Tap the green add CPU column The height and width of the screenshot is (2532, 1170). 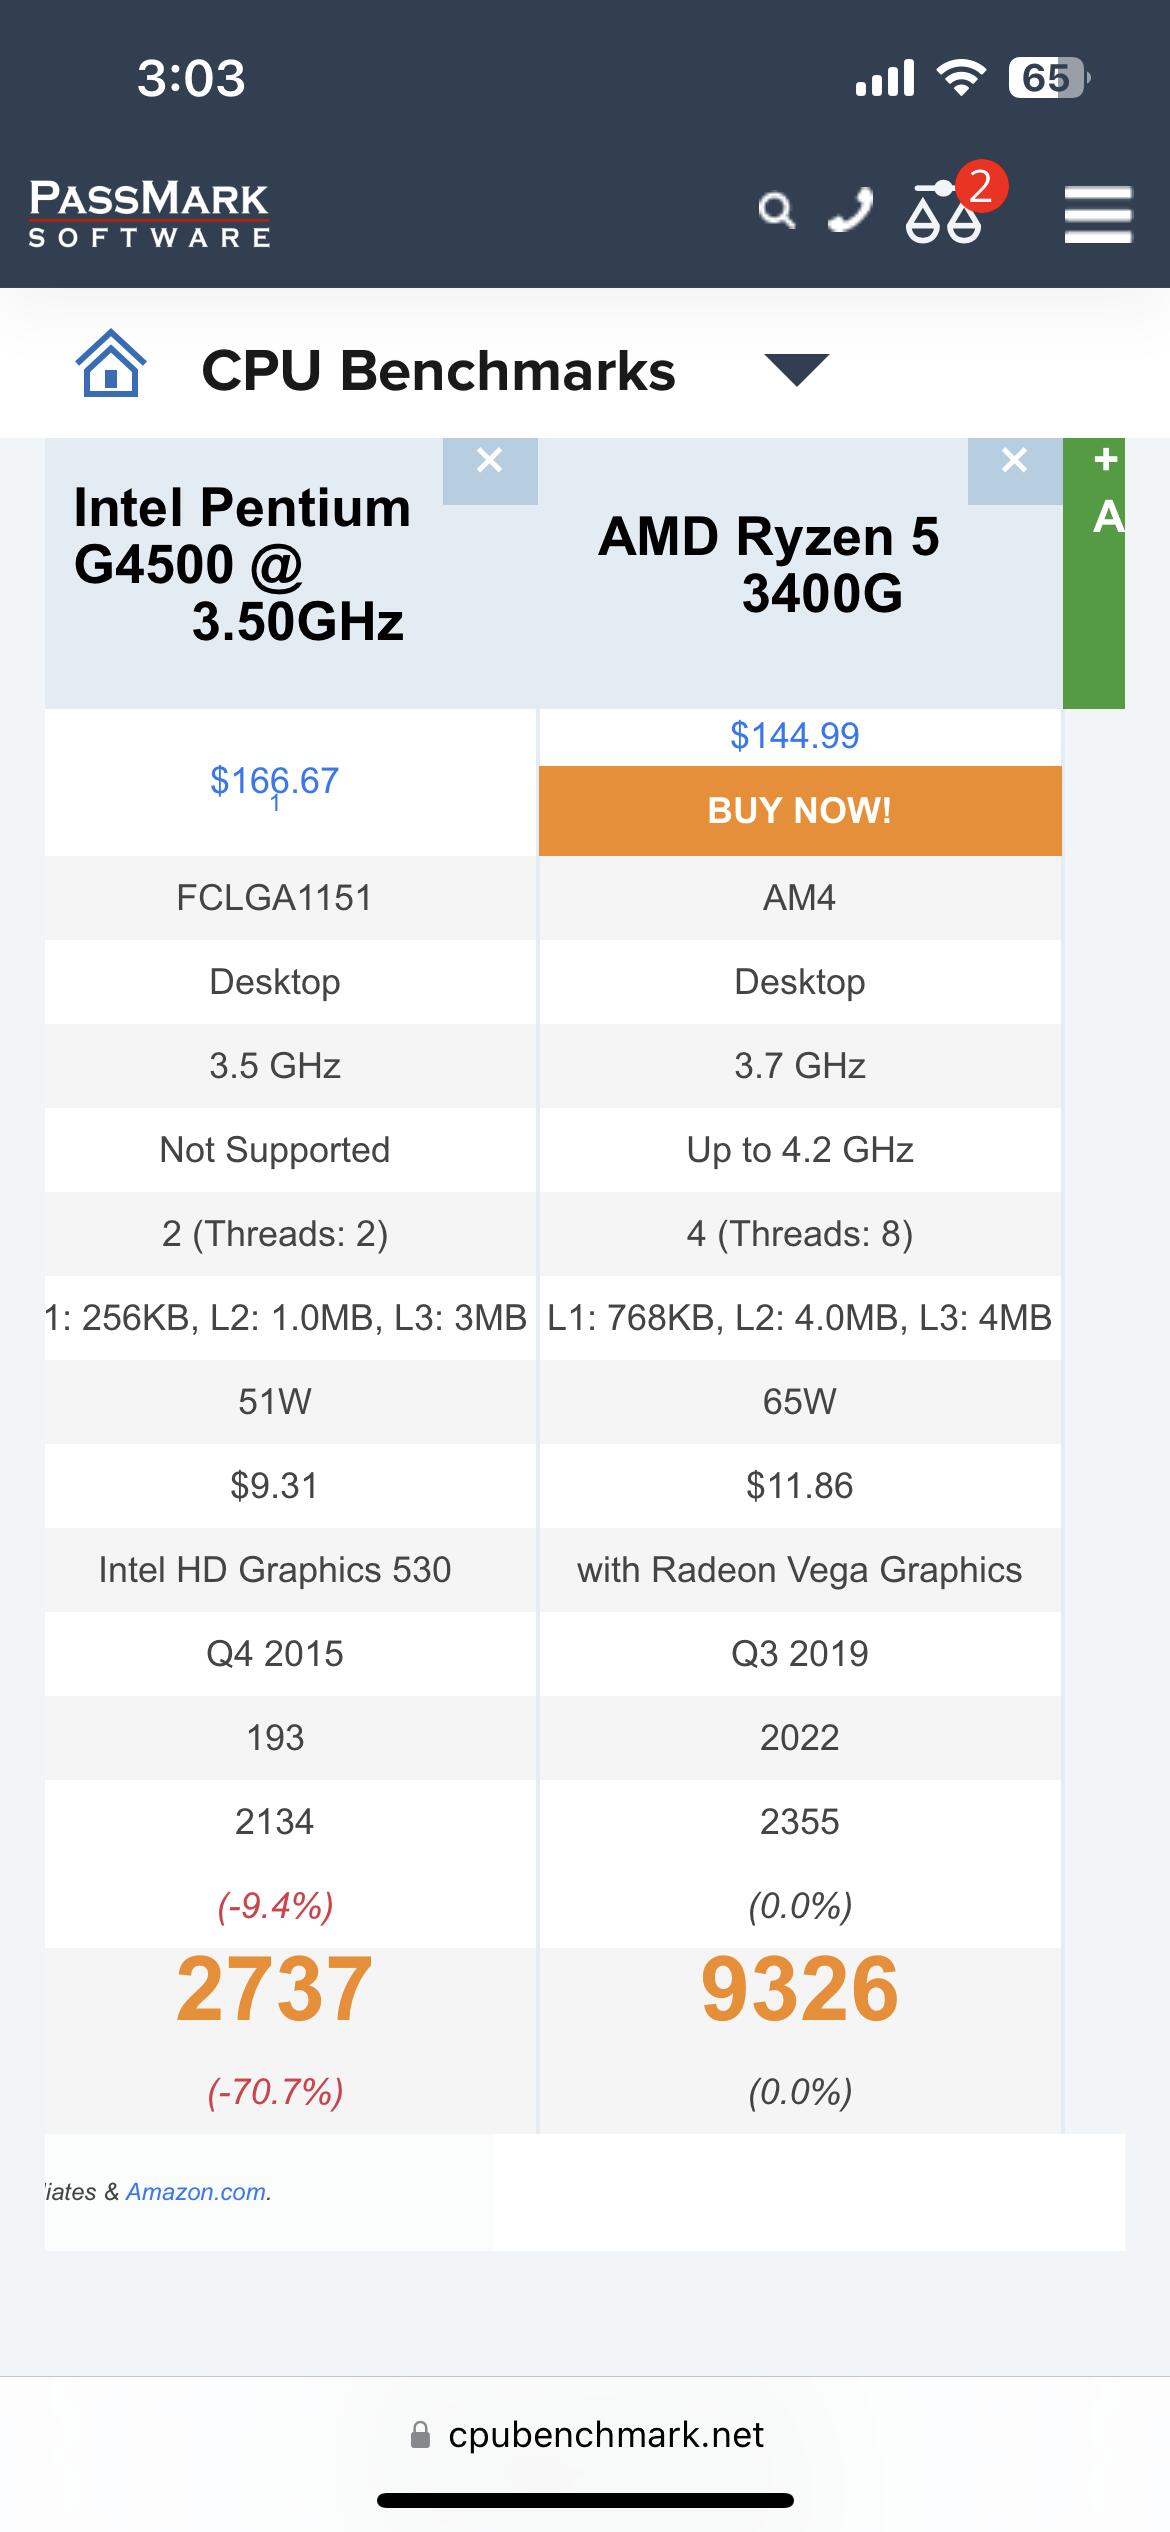(x=1094, y=573)
